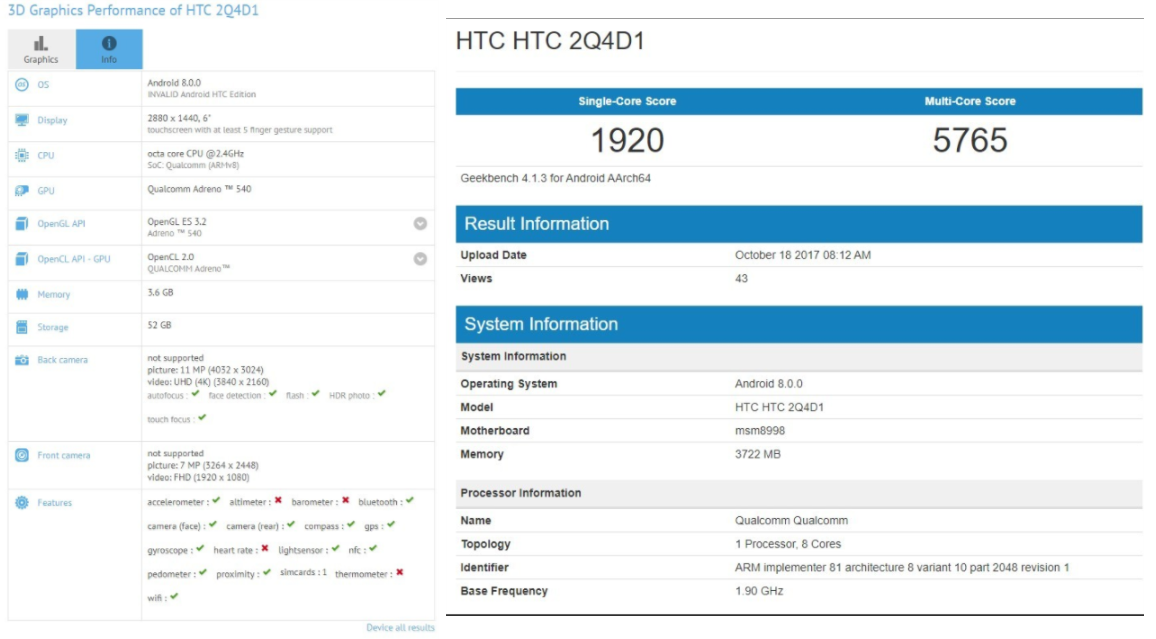The image size is (1156, 639).
Task: Click the nfc check mark
Action: (373, 548)
